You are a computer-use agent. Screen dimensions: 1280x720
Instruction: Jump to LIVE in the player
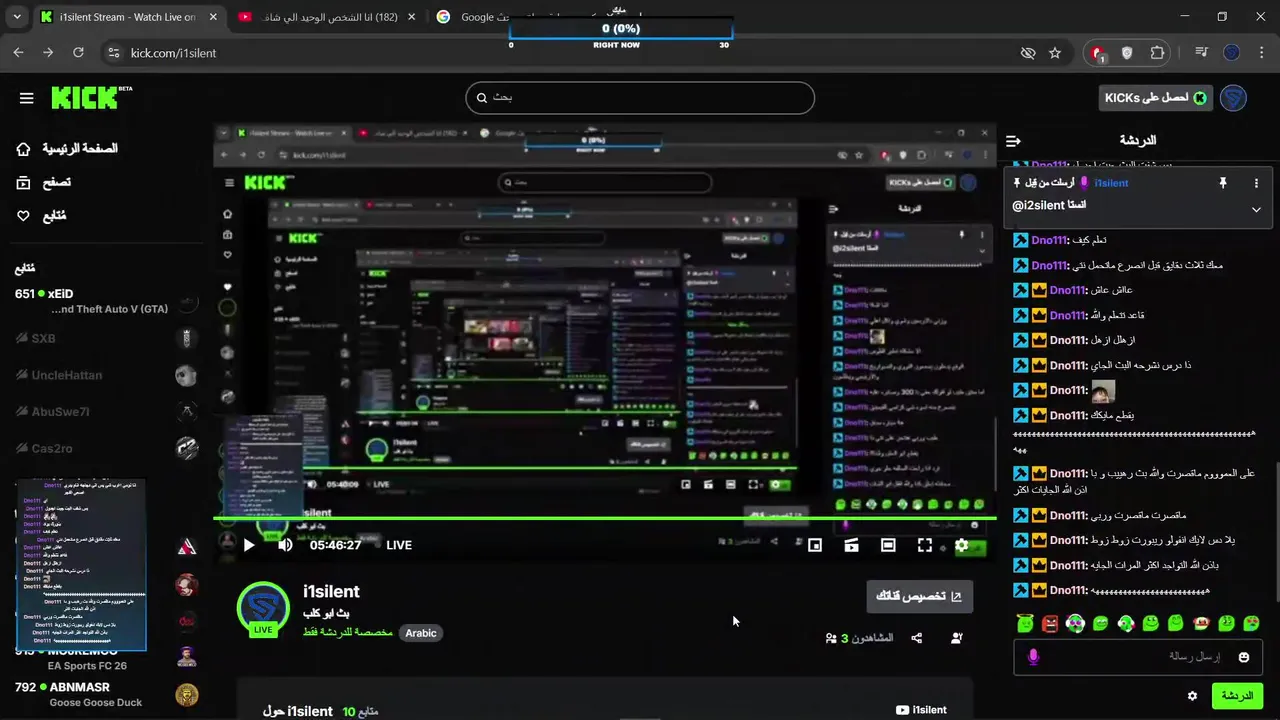399,545
